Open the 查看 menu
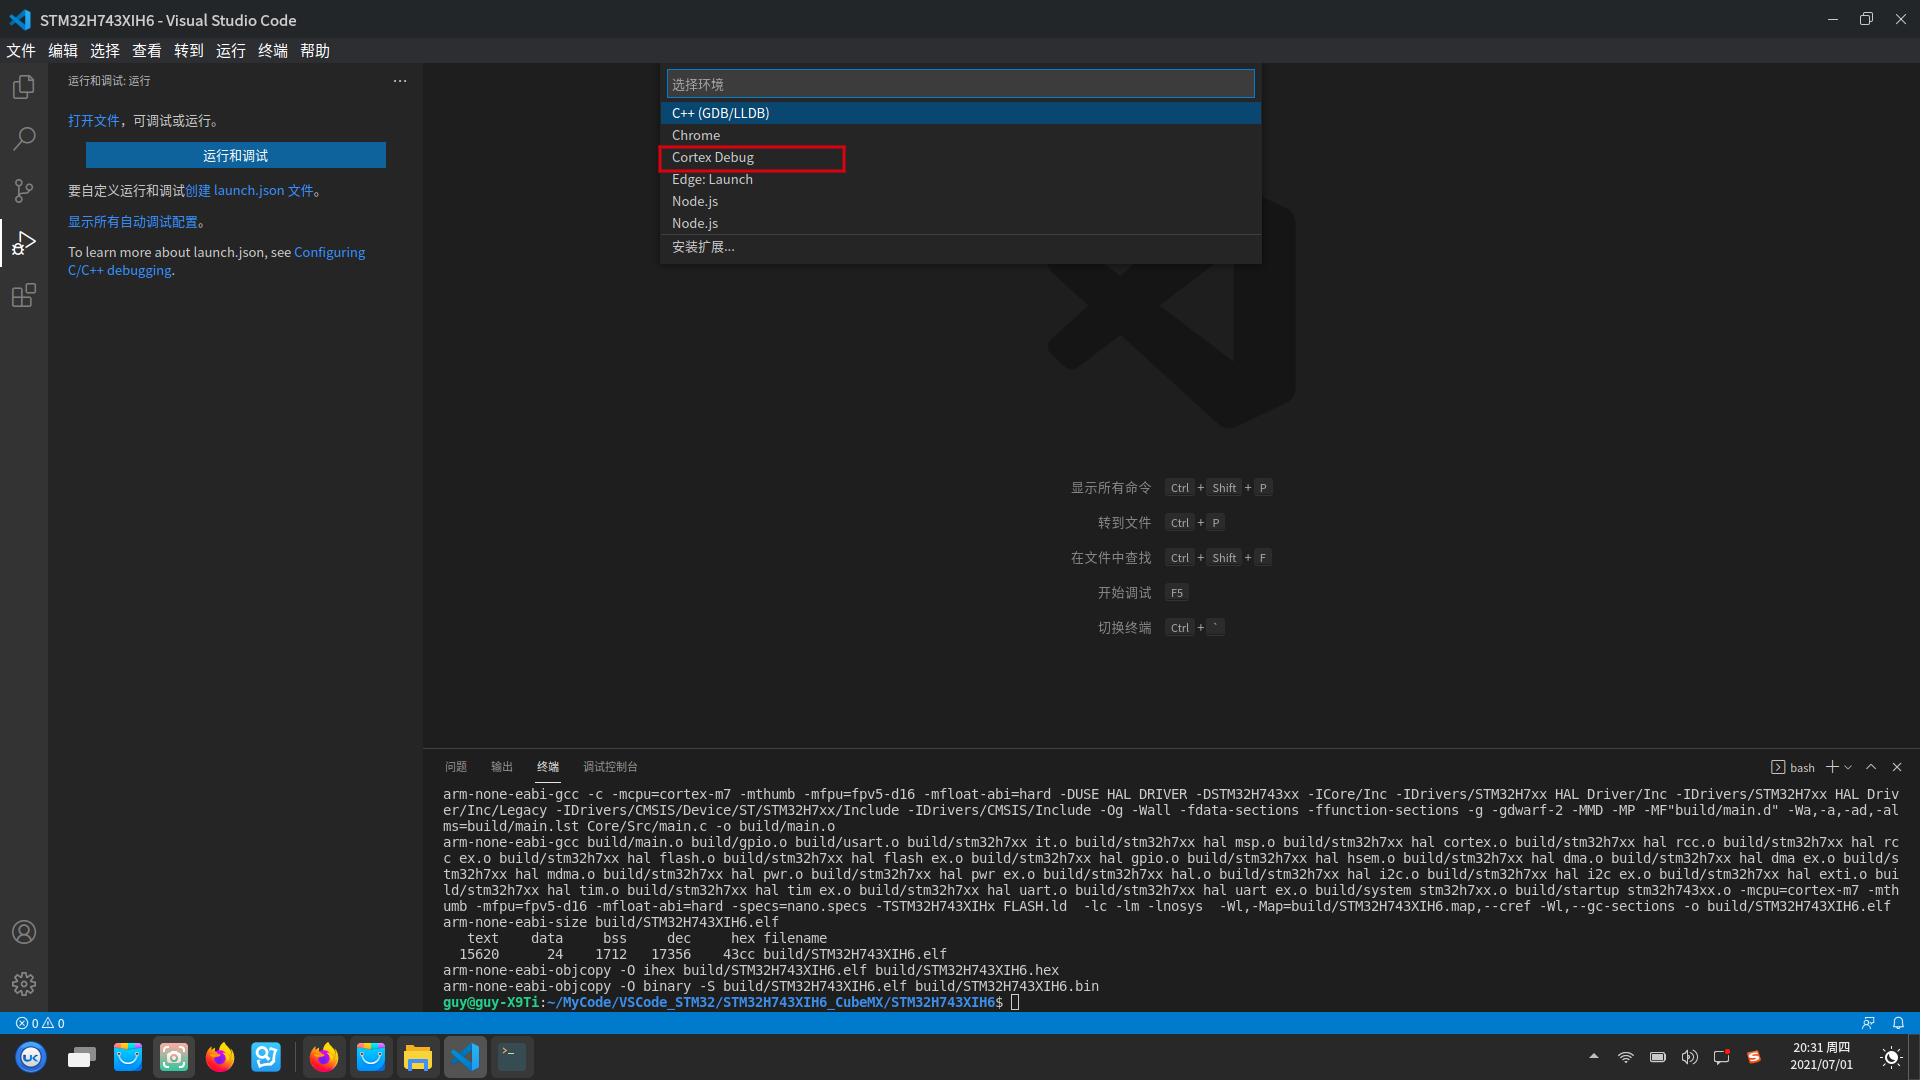 coord(147,51)
